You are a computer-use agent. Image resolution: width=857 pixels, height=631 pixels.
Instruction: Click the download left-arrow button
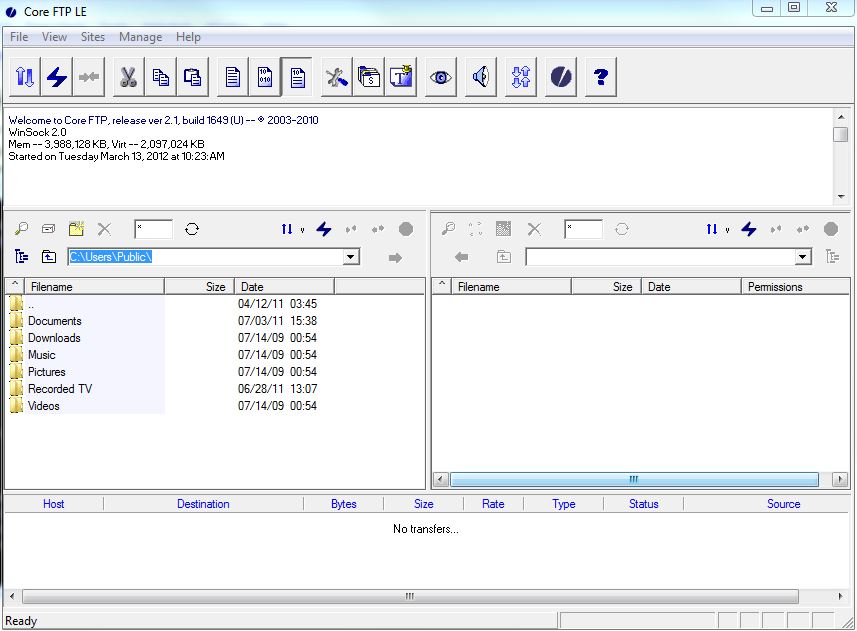pos(461,257)
